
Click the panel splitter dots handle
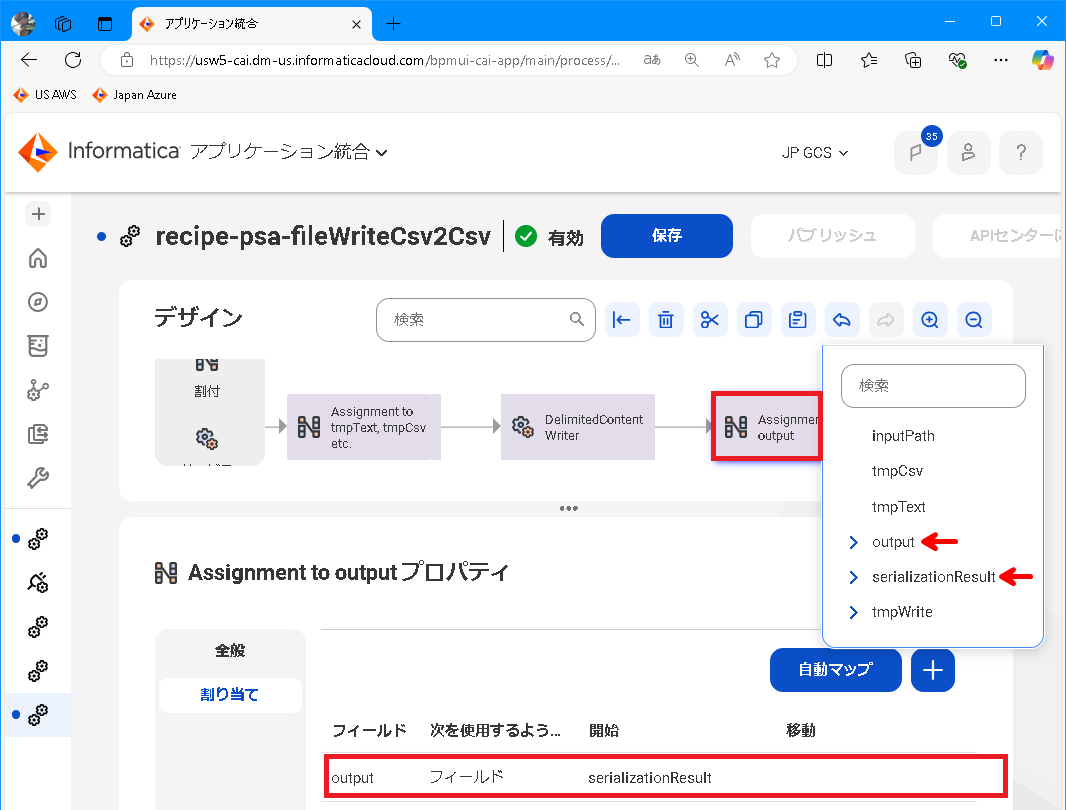[568, 509]
